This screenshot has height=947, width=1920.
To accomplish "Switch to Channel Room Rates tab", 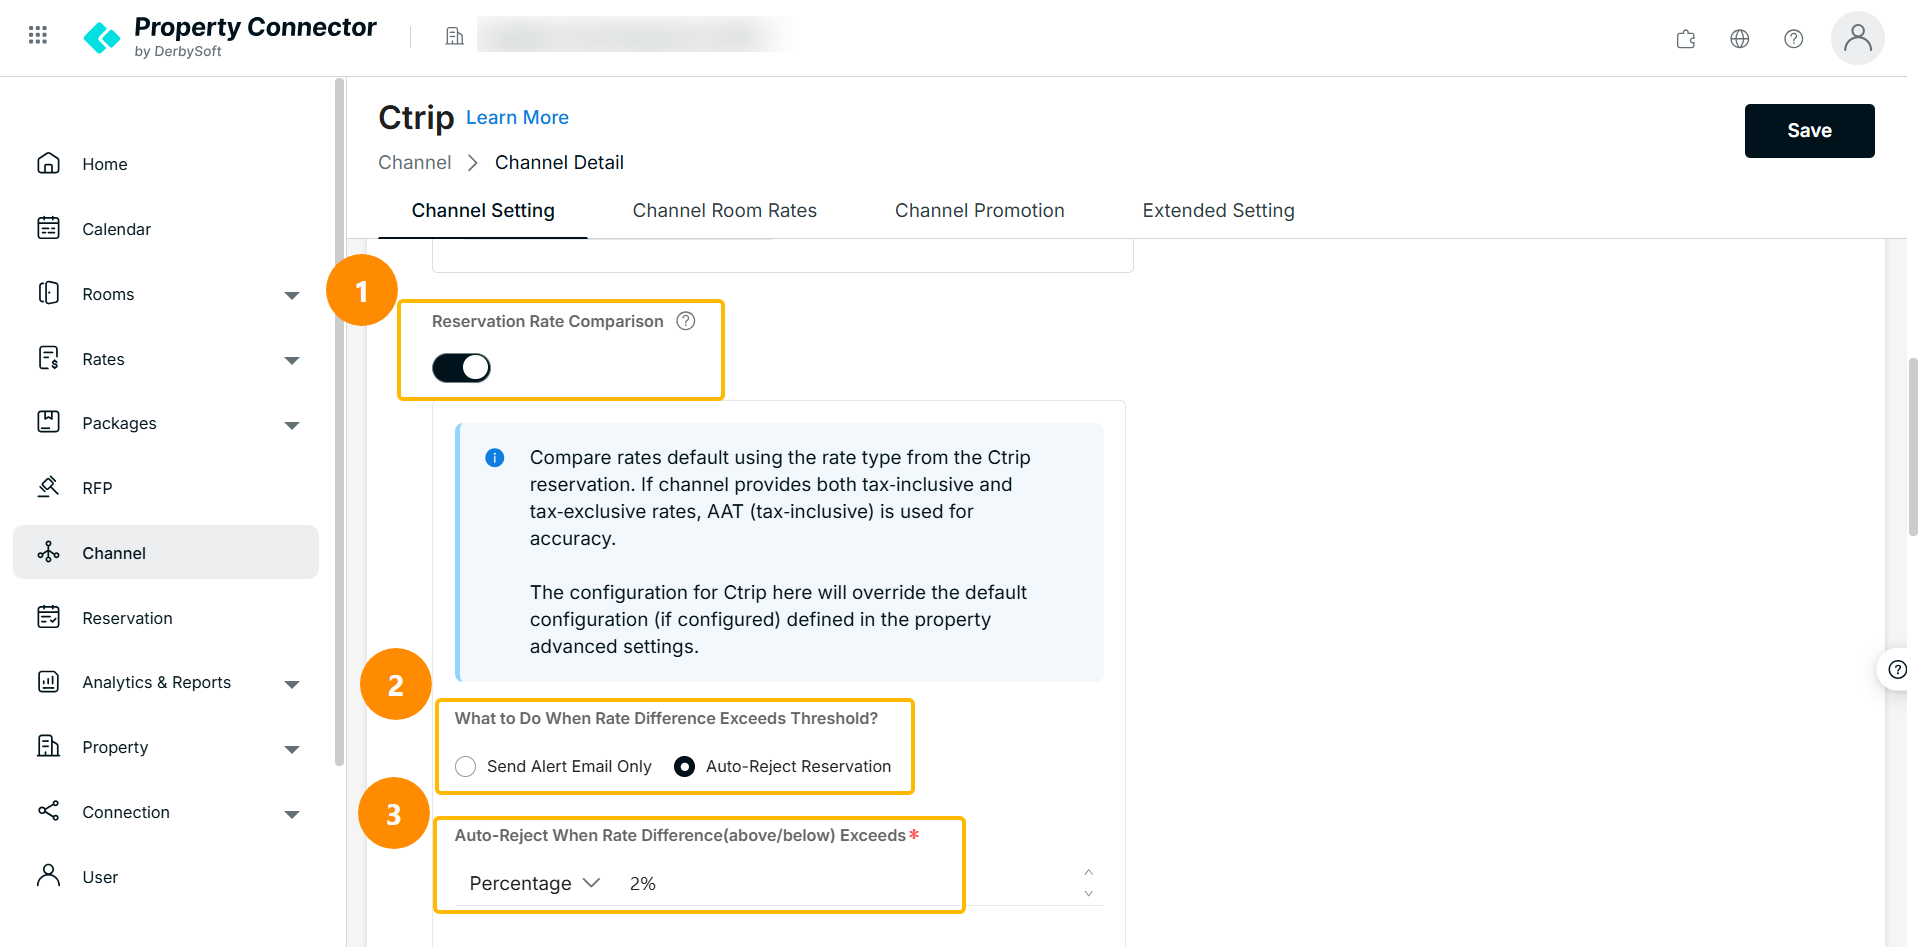I will tap(725, 211).
